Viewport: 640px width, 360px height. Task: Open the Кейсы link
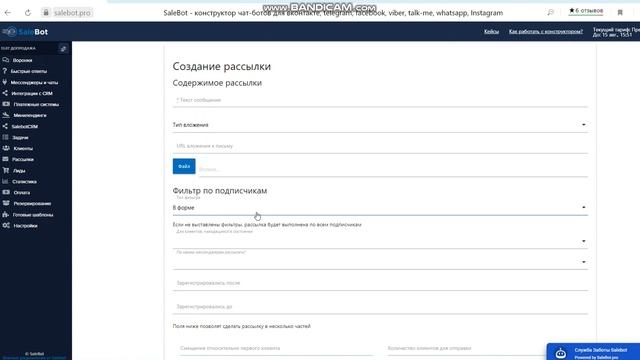491,31
